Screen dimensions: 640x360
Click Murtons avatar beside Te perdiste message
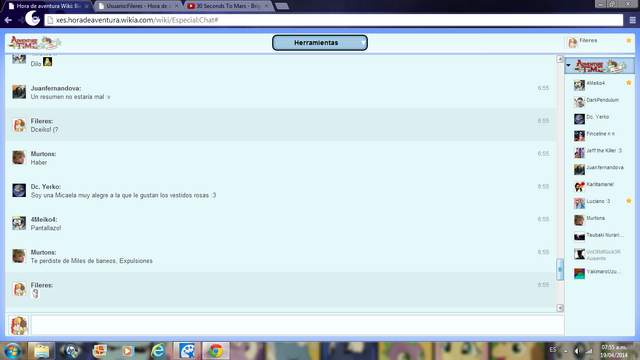tap(19, 256)
